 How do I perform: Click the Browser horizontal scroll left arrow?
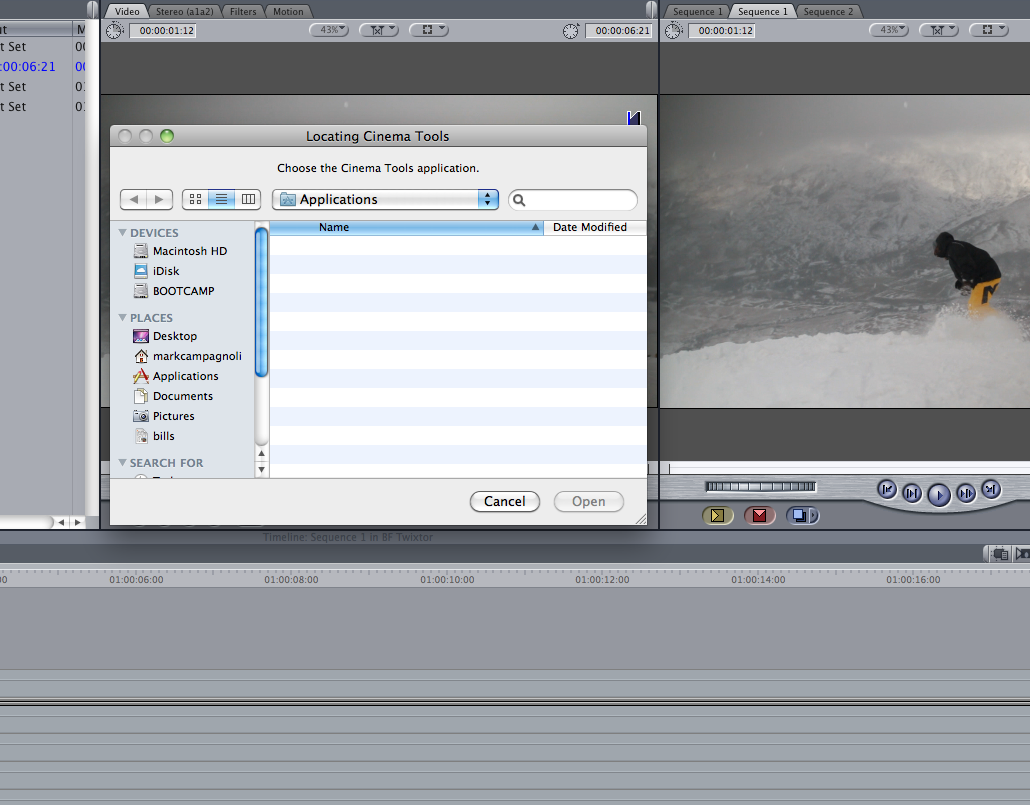pyautogui.click(x=61, y=522)
